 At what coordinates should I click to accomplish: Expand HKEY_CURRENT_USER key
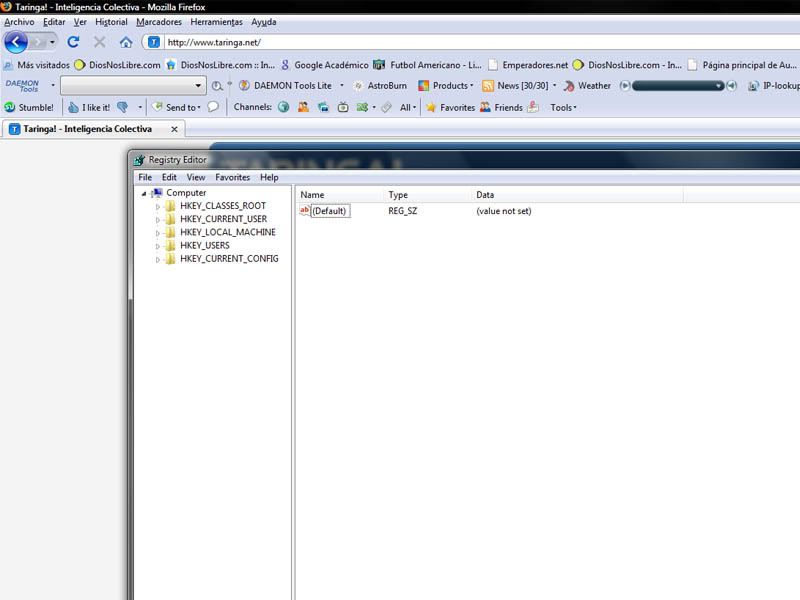(x=158, y=220)
